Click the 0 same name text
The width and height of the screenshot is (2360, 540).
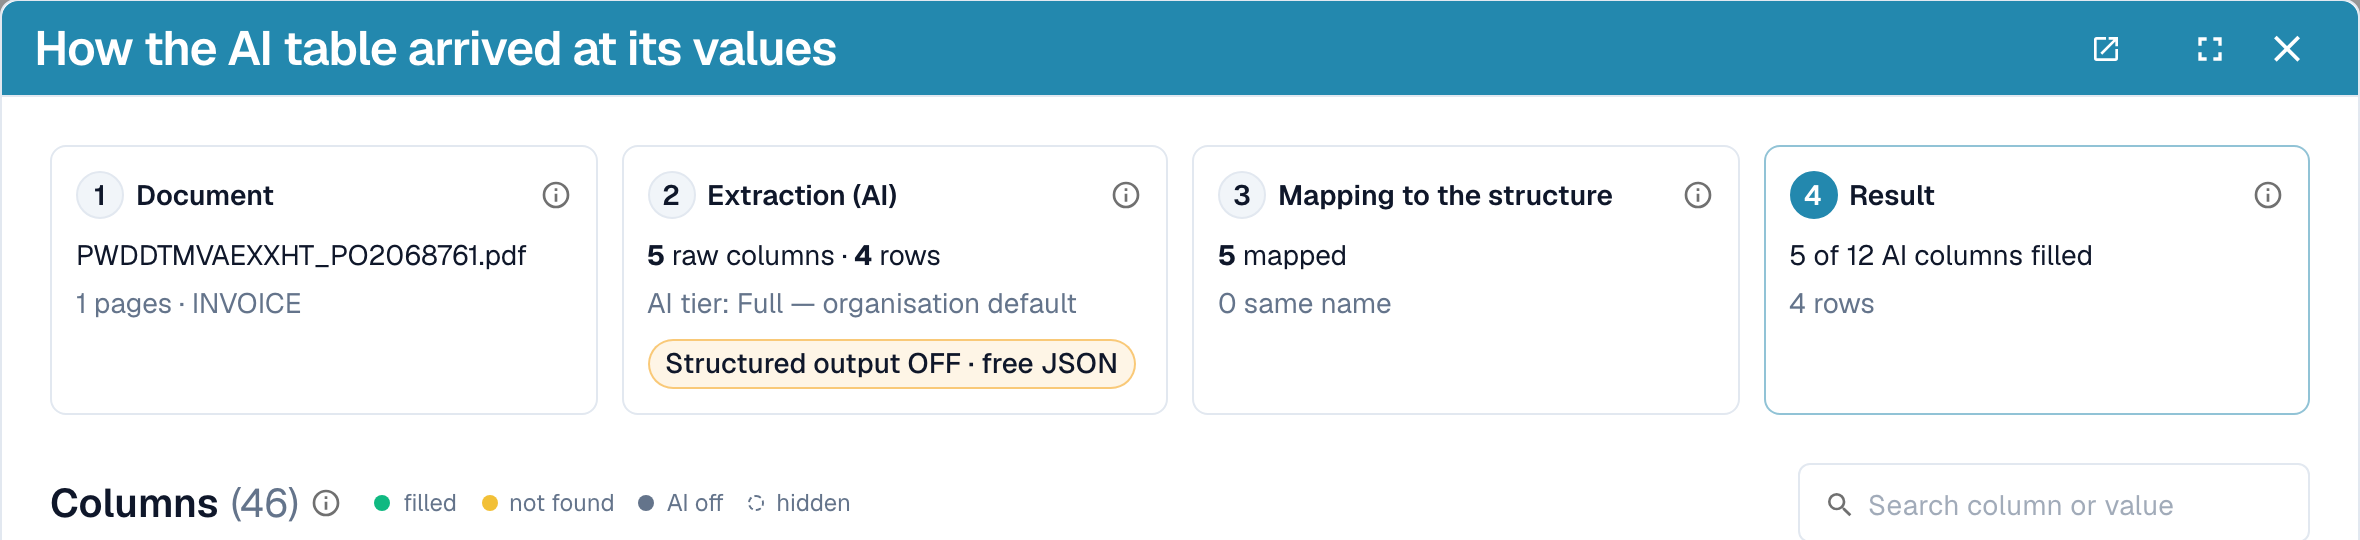[x=1305, y=304]
